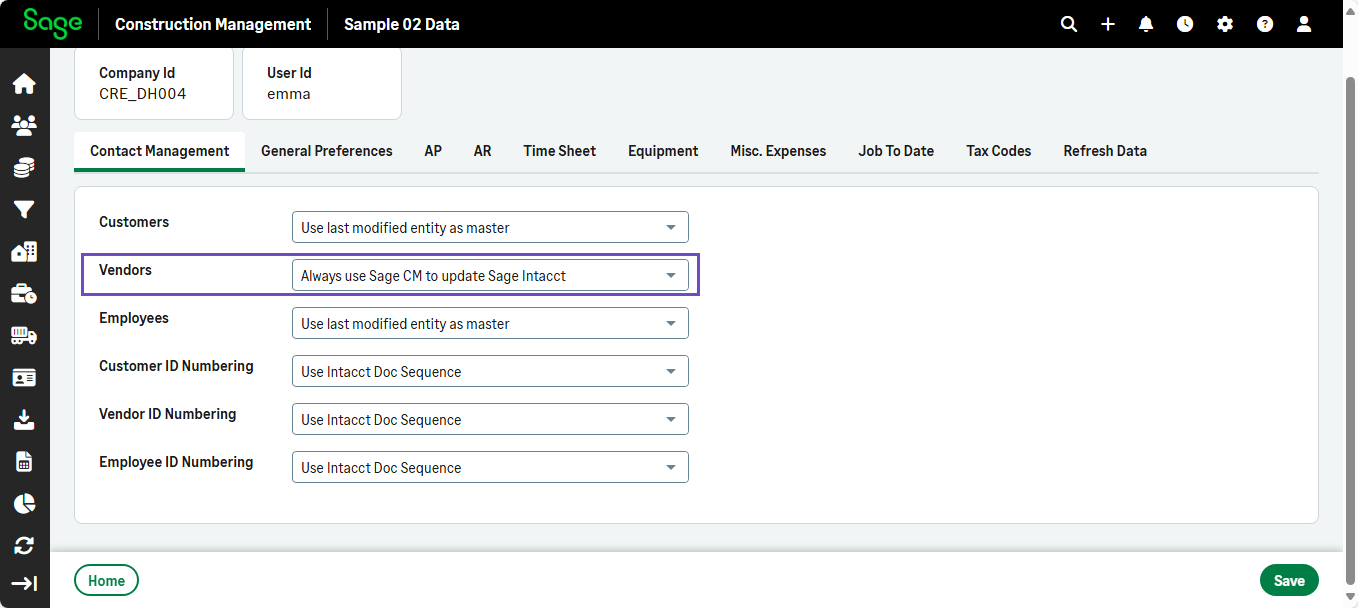Open the Customers dropdown
Screen dimensions: 1358x608
(490, 227)
